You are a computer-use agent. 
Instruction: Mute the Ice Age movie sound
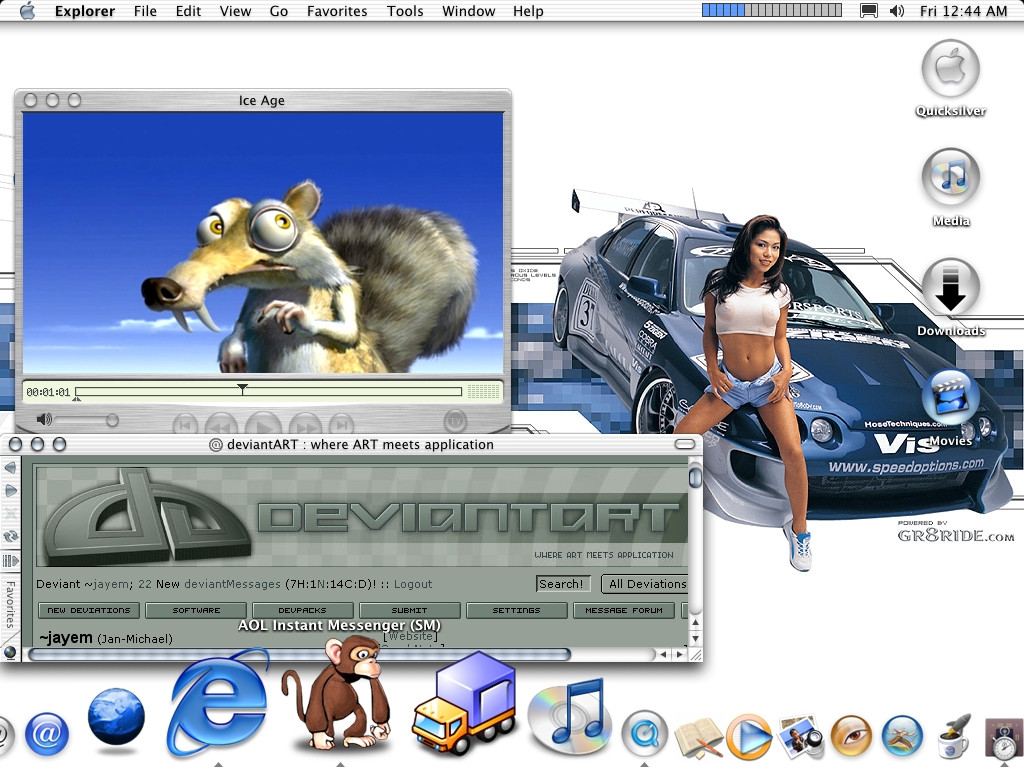pos(44,419)
